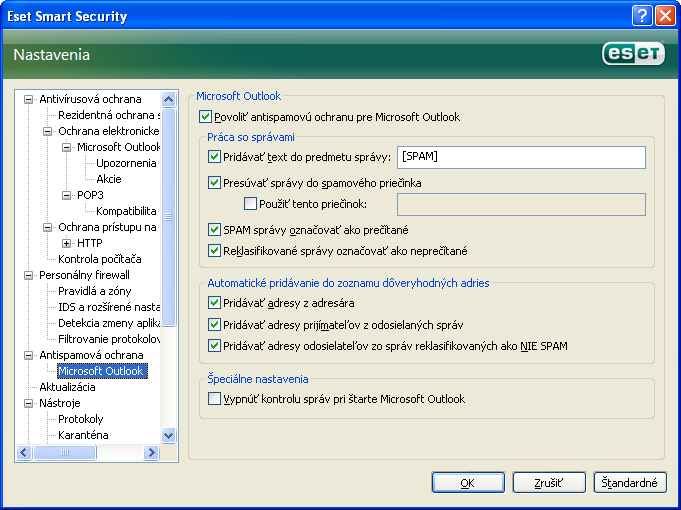Open Upozornenia settings item
Image resolution: width=681 pixels, height=510 pixels.
coord(126,163)
